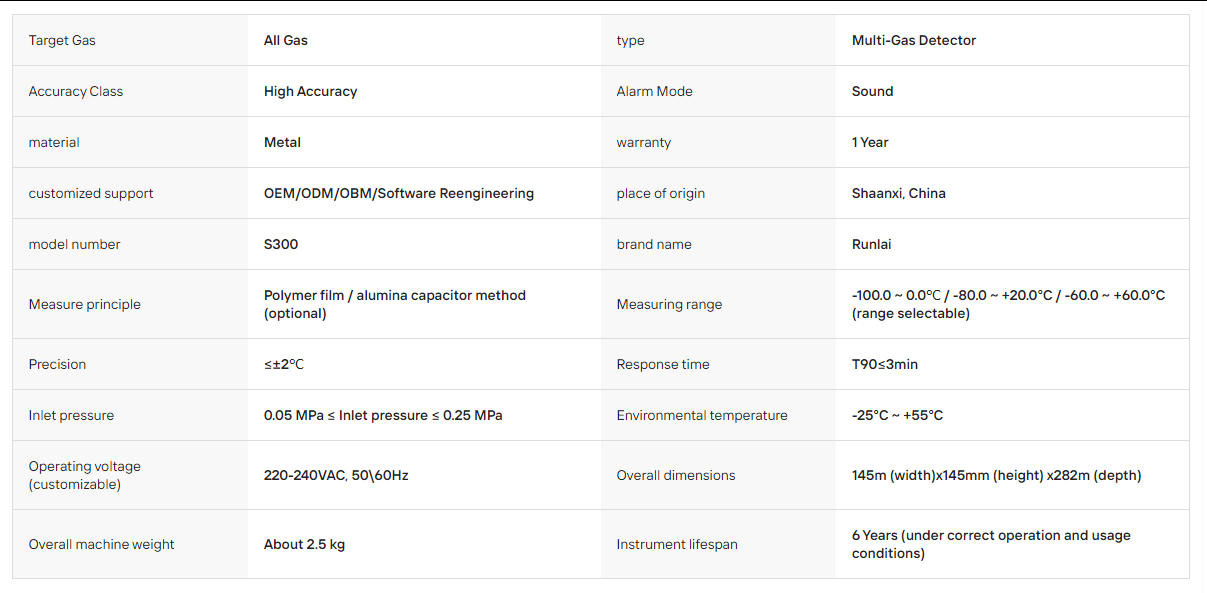
Task: Select the 'All Gas' value
Action: 286,41
